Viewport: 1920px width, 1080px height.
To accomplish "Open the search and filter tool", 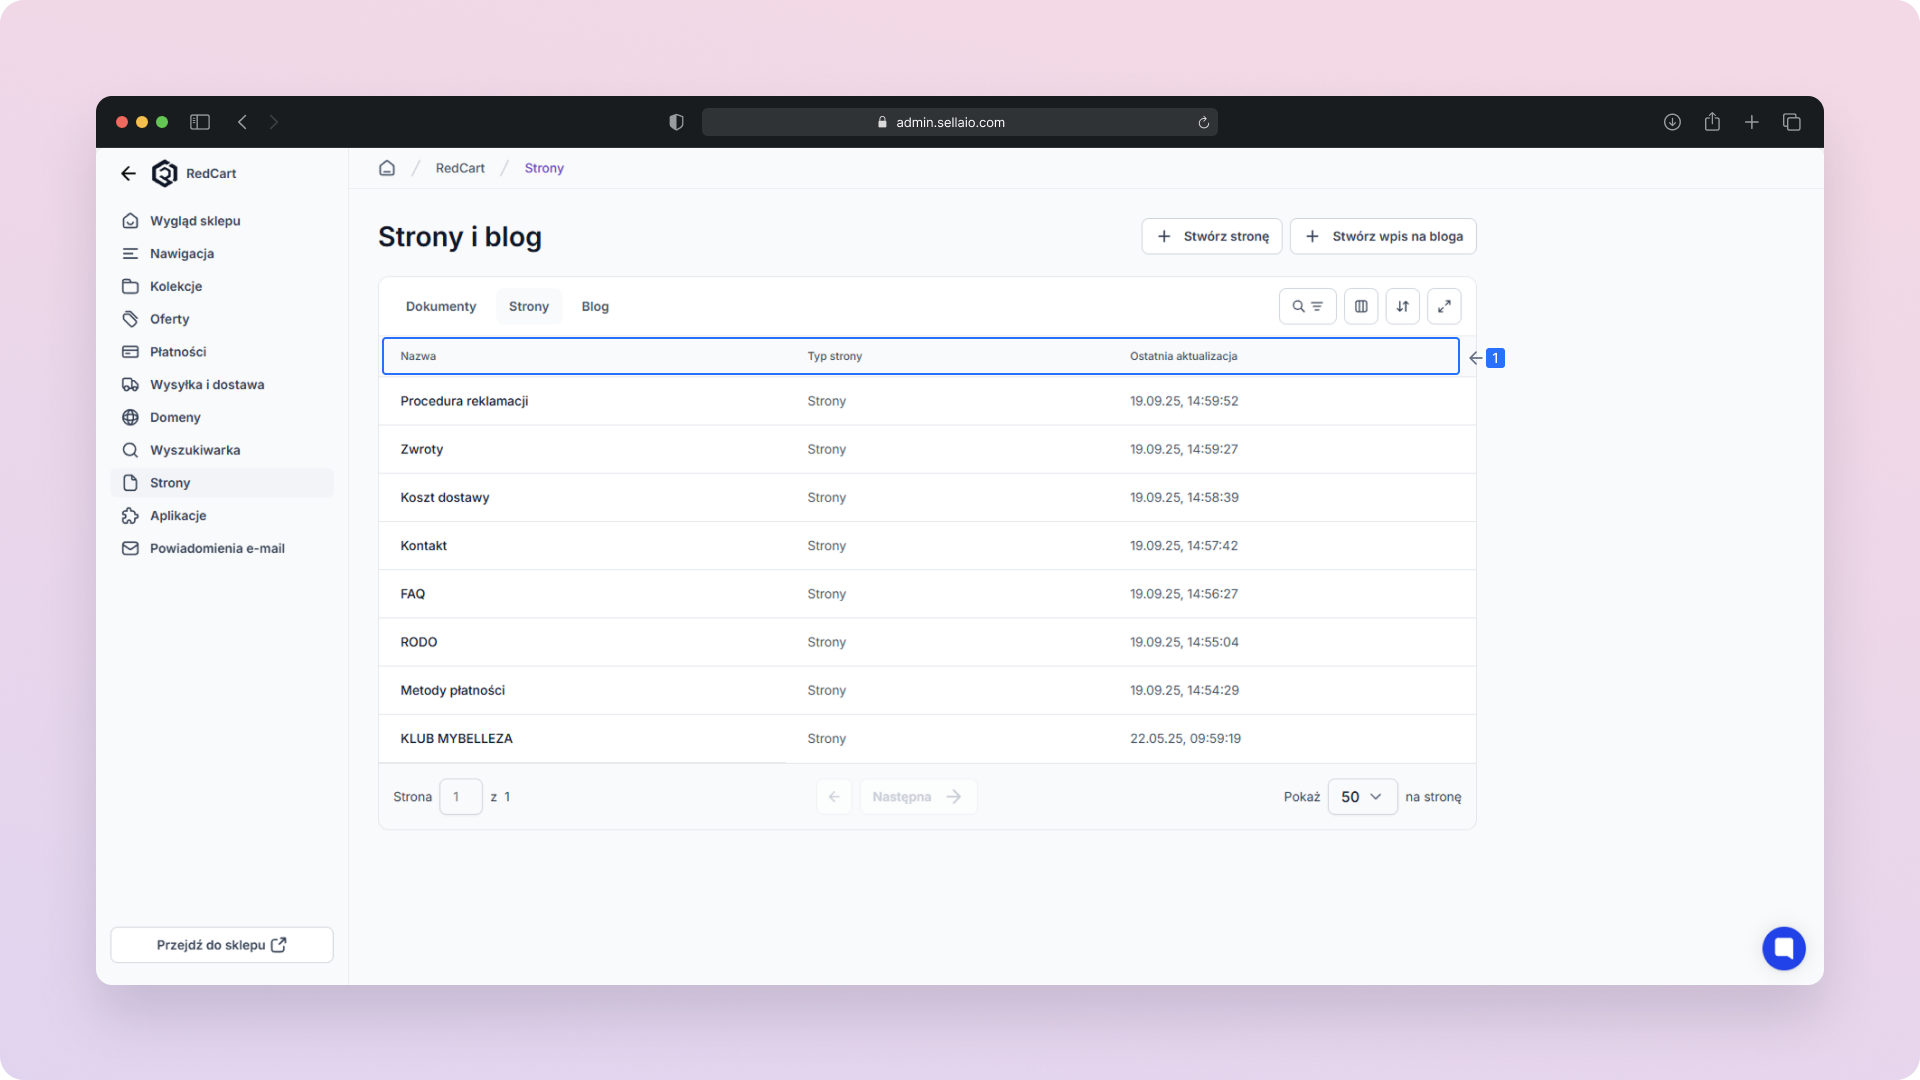I will pyautogui.click(x=1307, y=306).
